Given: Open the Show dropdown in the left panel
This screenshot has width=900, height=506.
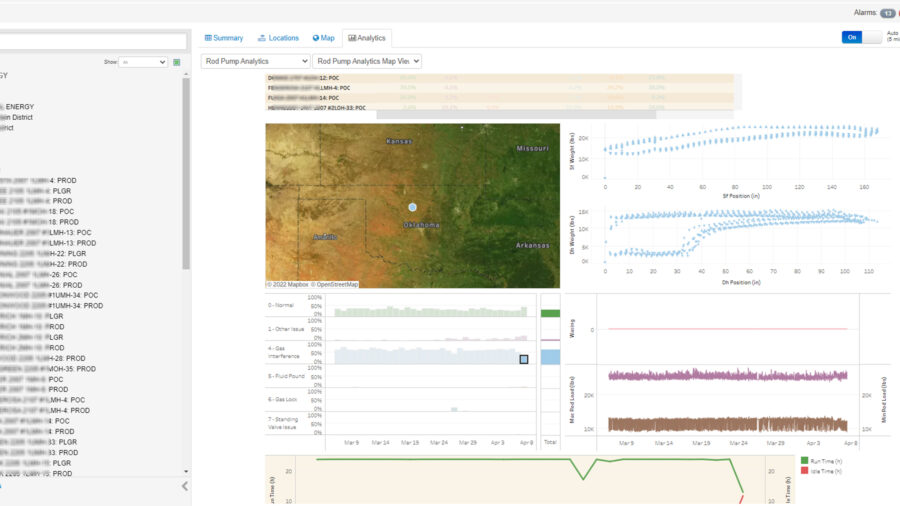Looking at the screenshot, I should [x=142, y=62].
